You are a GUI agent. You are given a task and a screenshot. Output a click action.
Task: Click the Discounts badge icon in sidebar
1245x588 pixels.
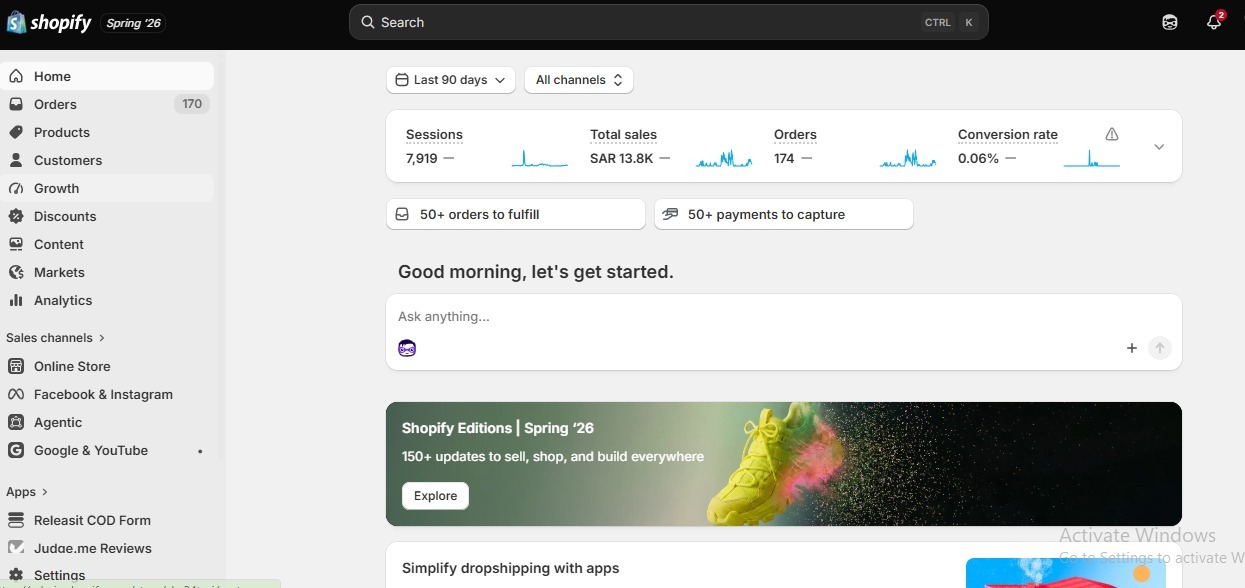coord(16,216)
